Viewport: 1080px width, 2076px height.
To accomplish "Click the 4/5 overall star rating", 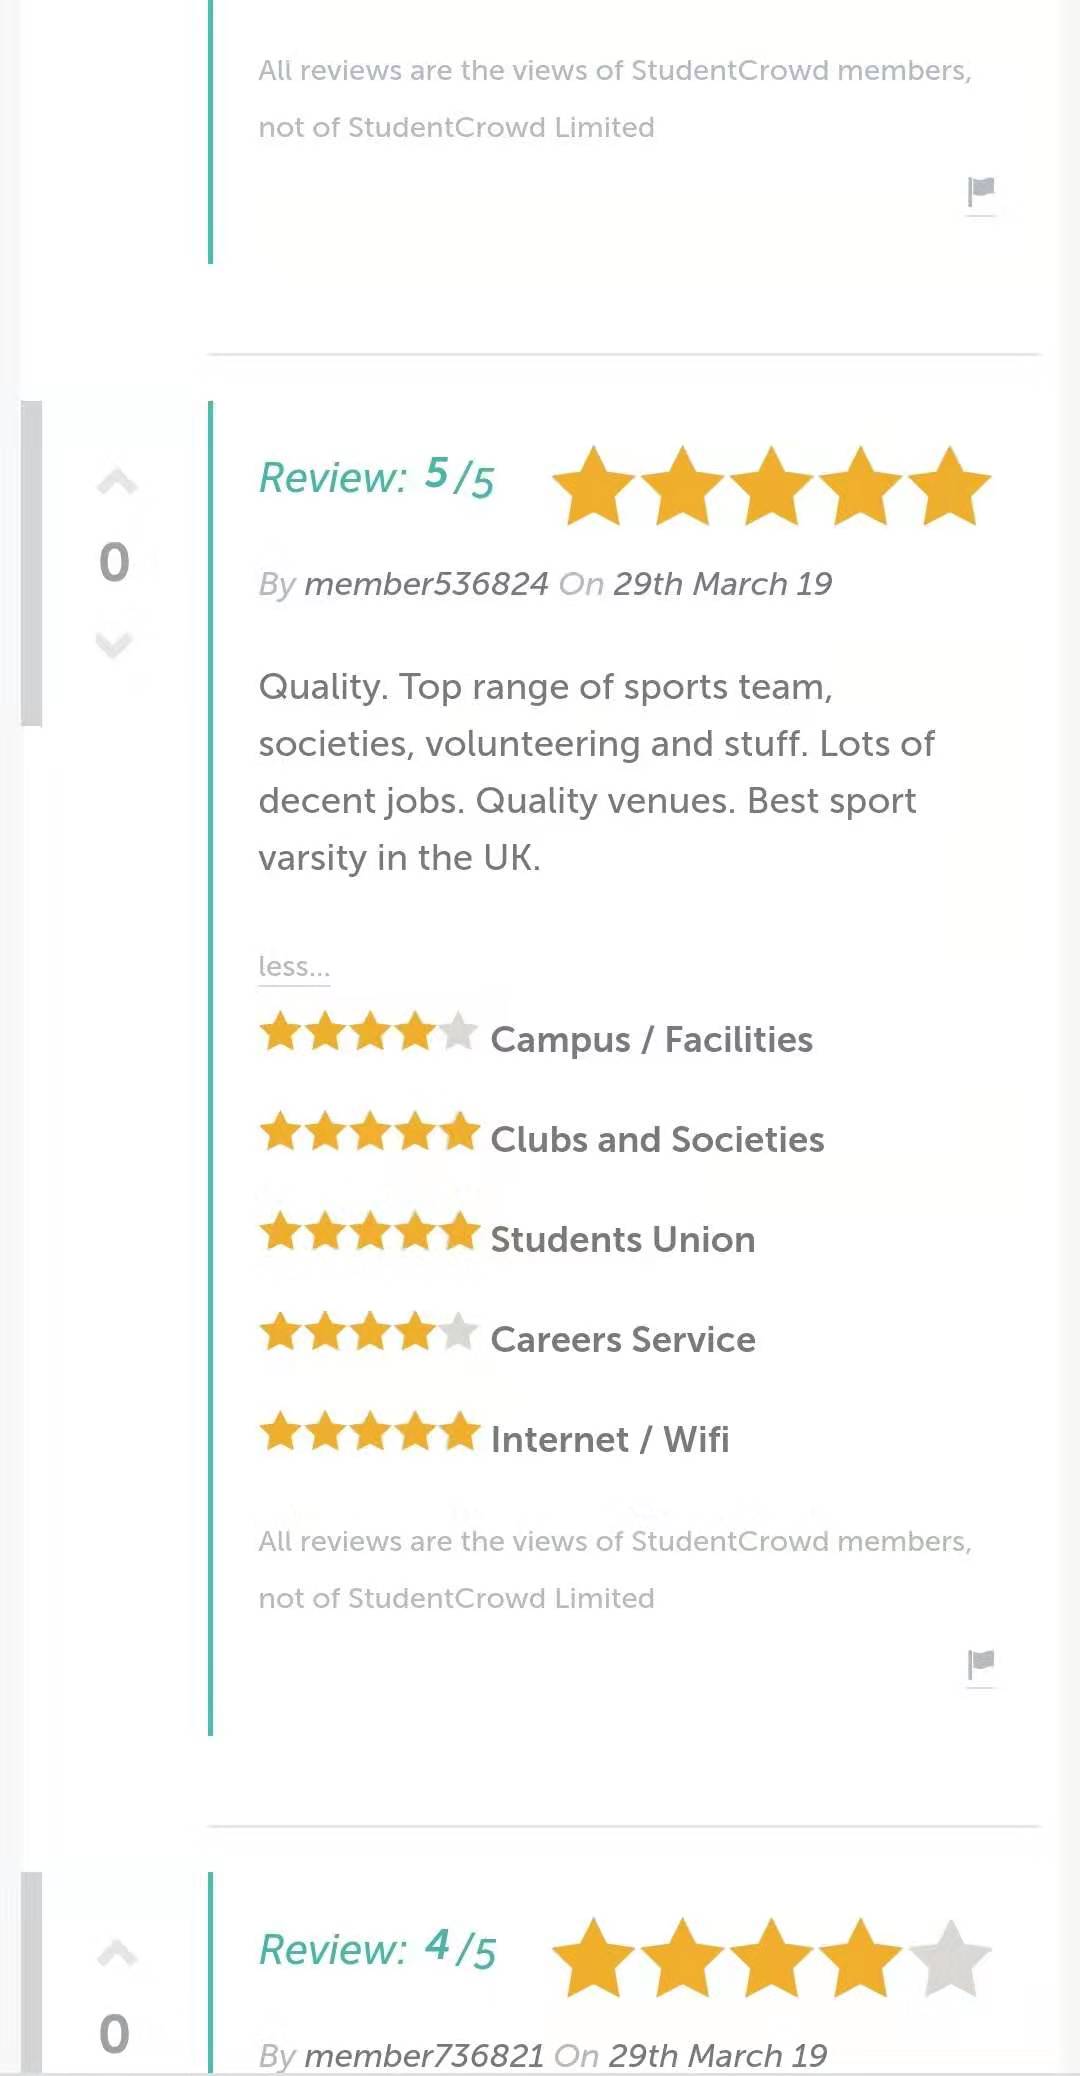I will 770,1958.
